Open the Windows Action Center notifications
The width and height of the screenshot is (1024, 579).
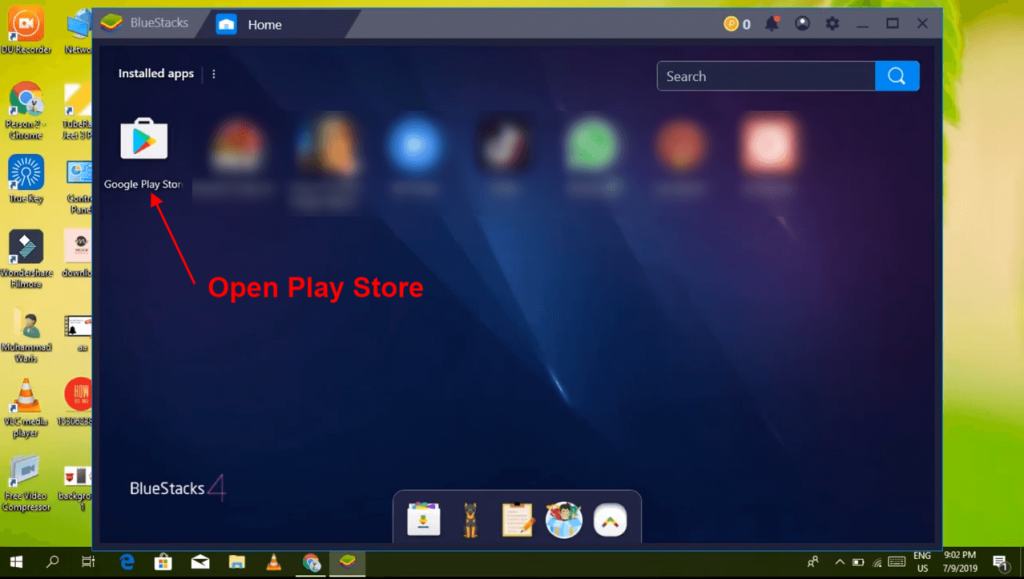coord(1001,562)
